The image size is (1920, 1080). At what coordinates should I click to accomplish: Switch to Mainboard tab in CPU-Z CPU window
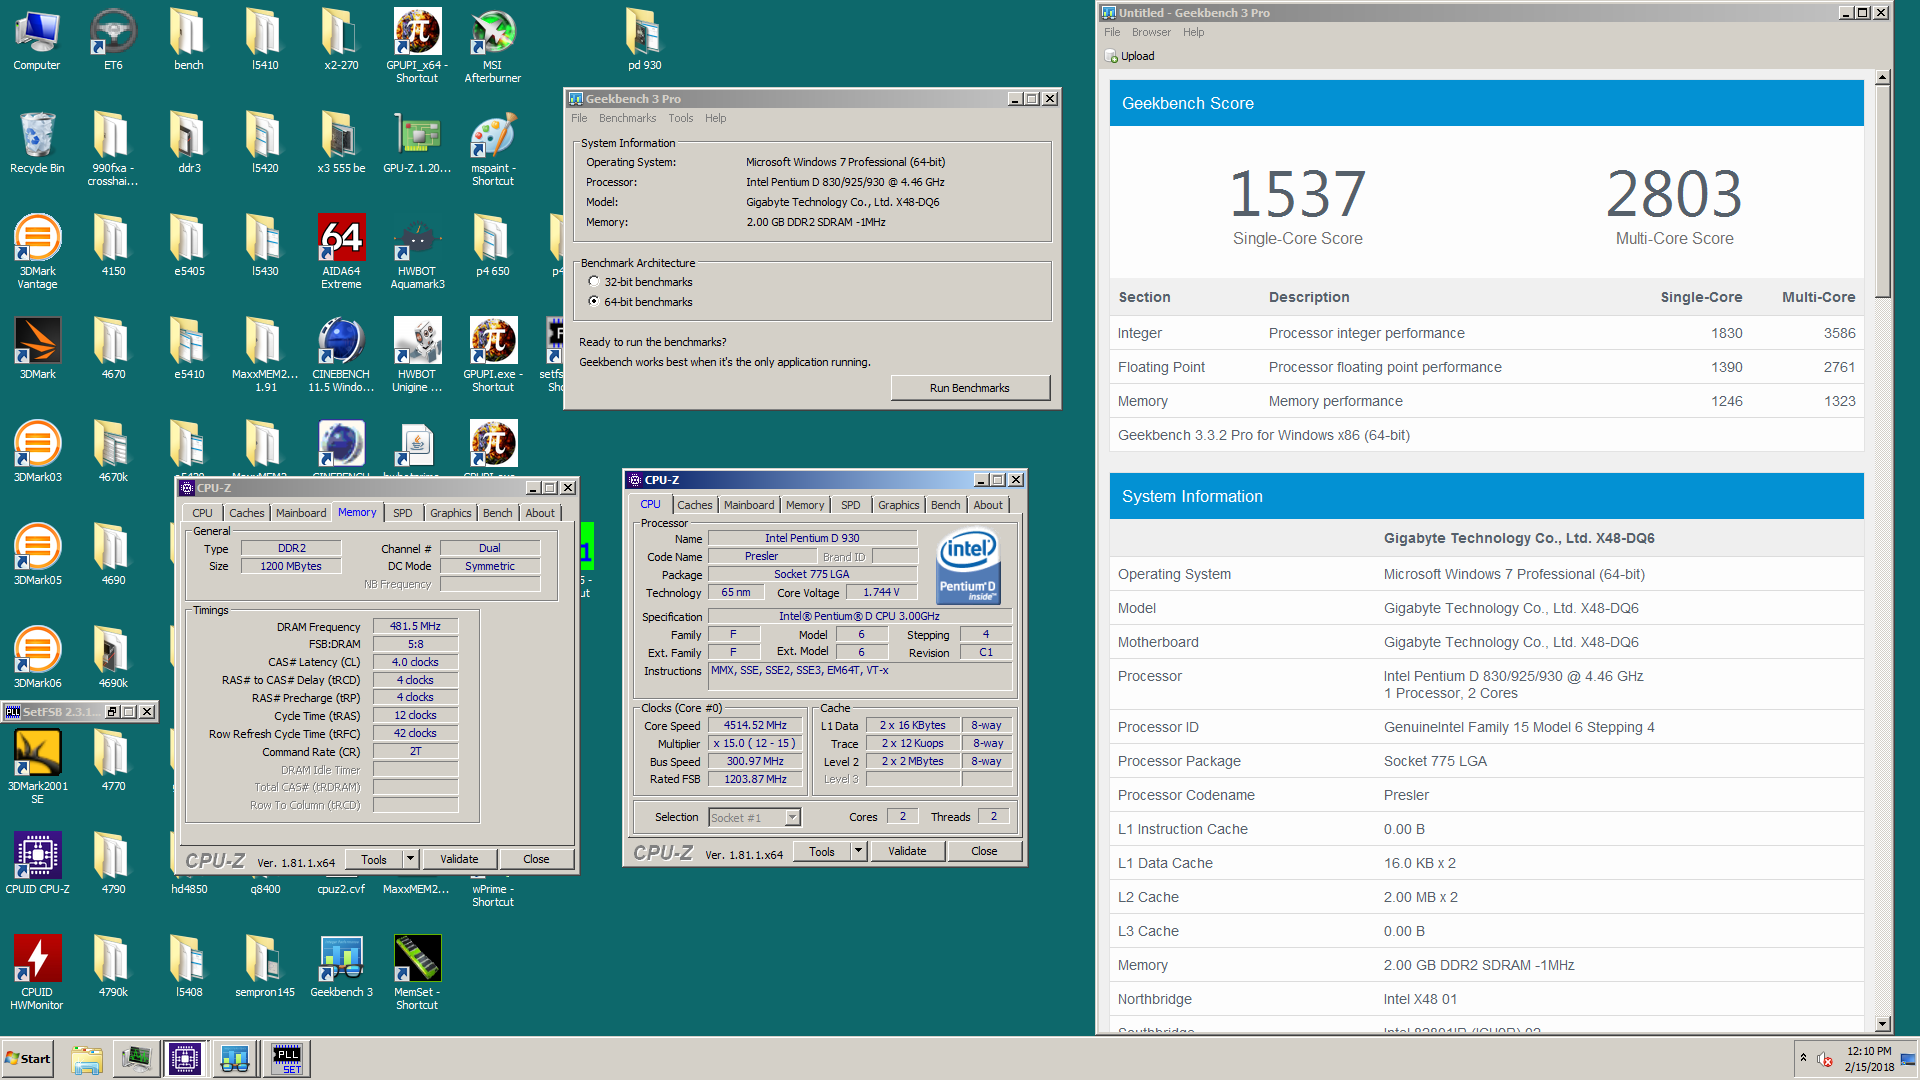[749, 505]
